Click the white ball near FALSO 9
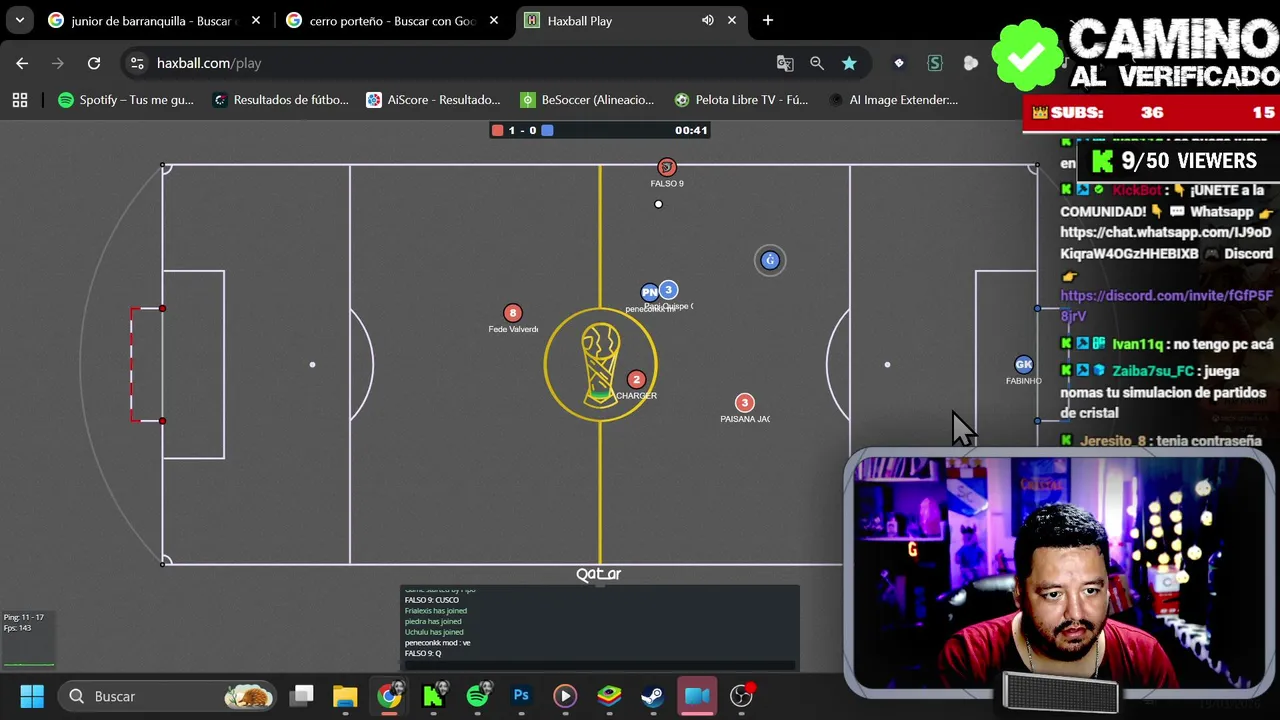The height and width of the screenshot is (720, 1280). 658,204
